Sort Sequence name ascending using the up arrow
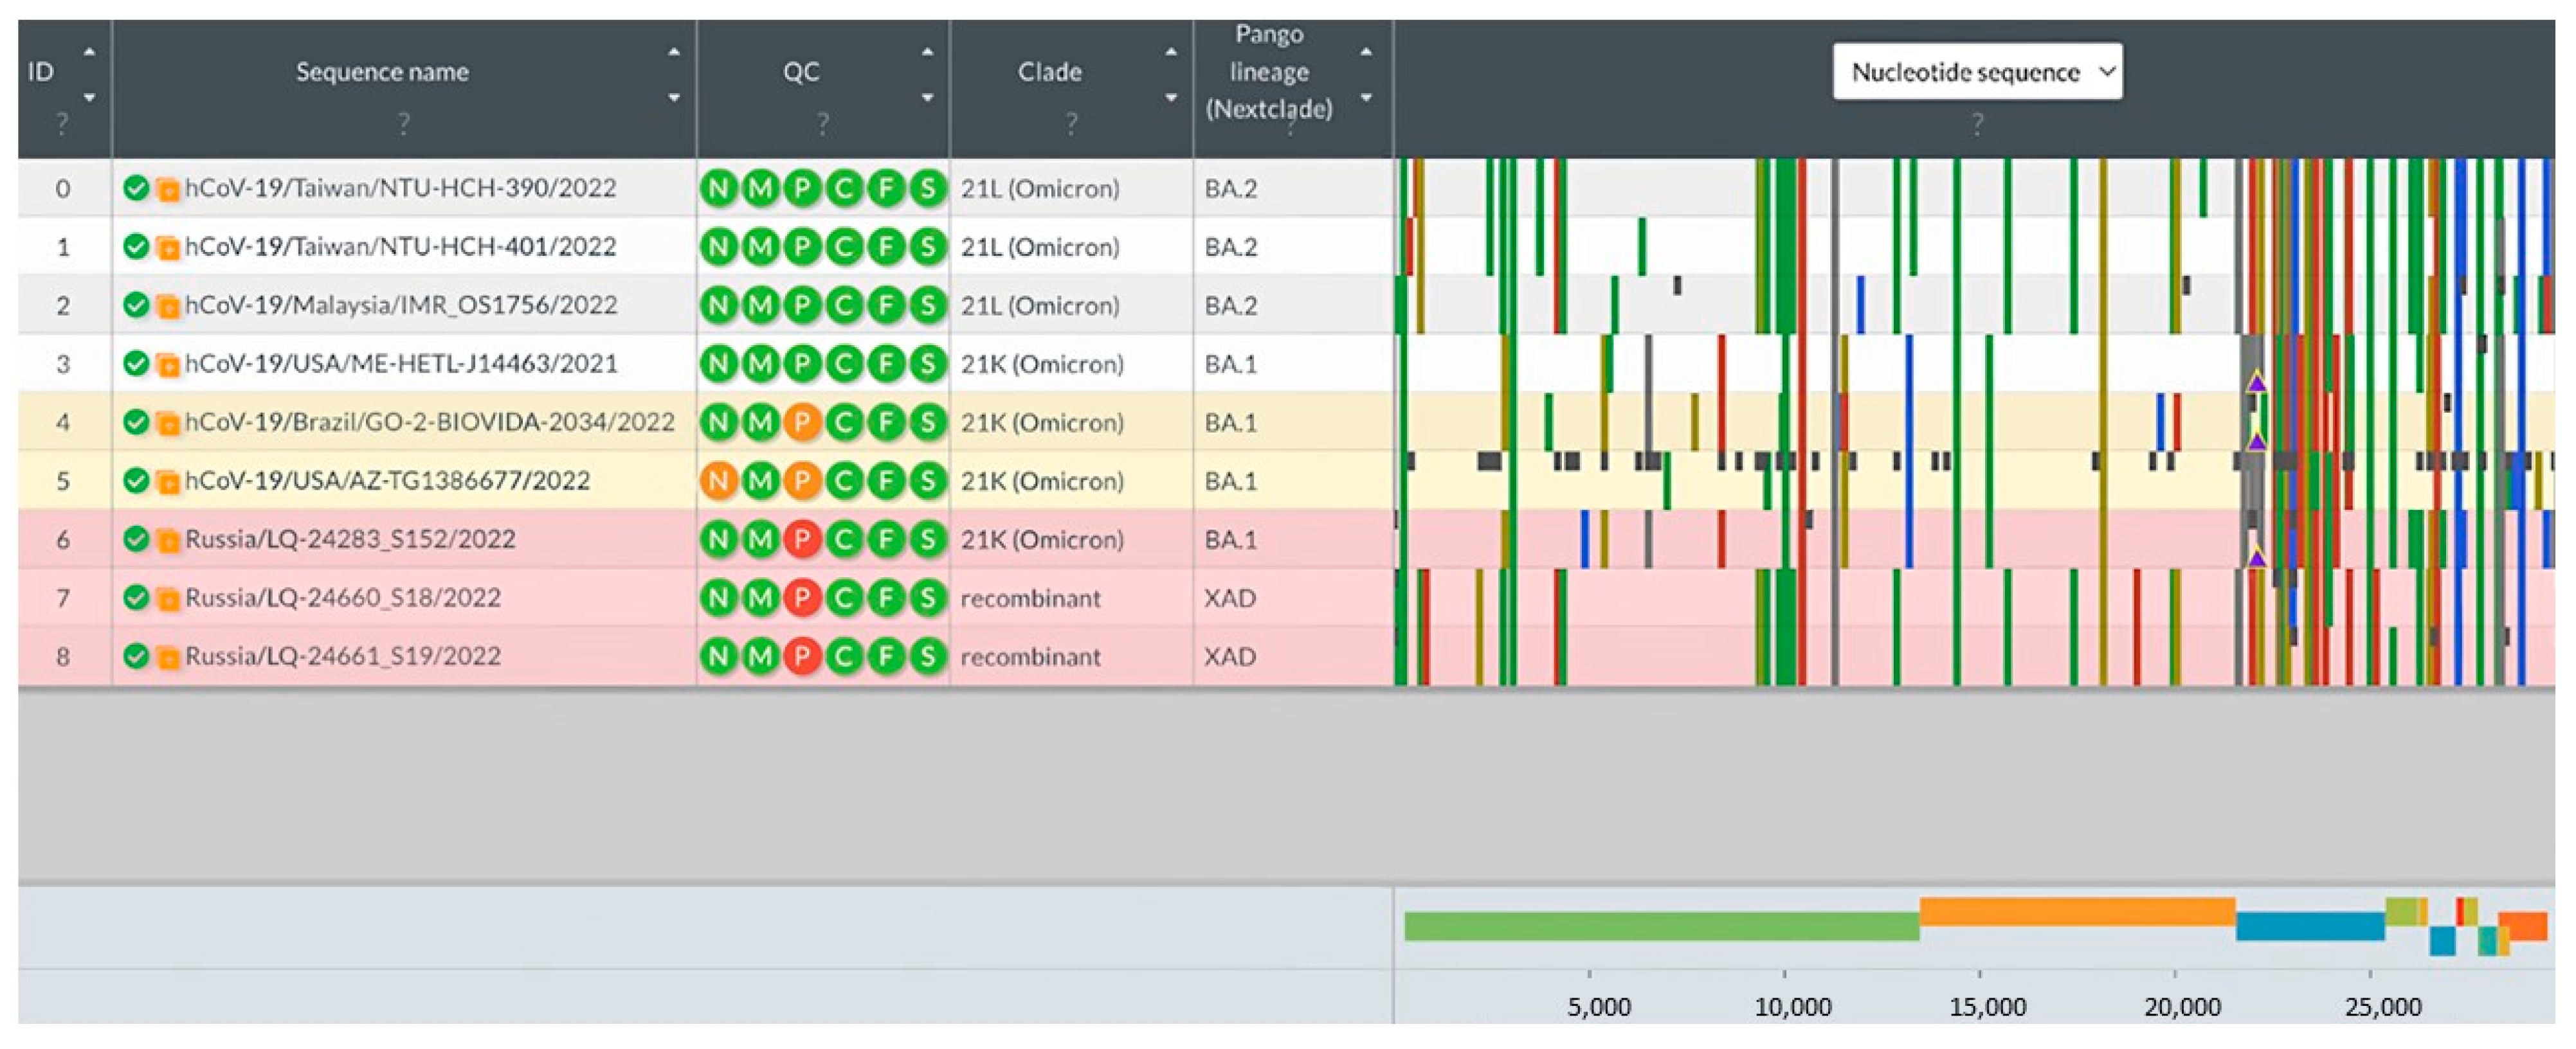This screenshot has width=2576, height=1049. tap(674, 52)
